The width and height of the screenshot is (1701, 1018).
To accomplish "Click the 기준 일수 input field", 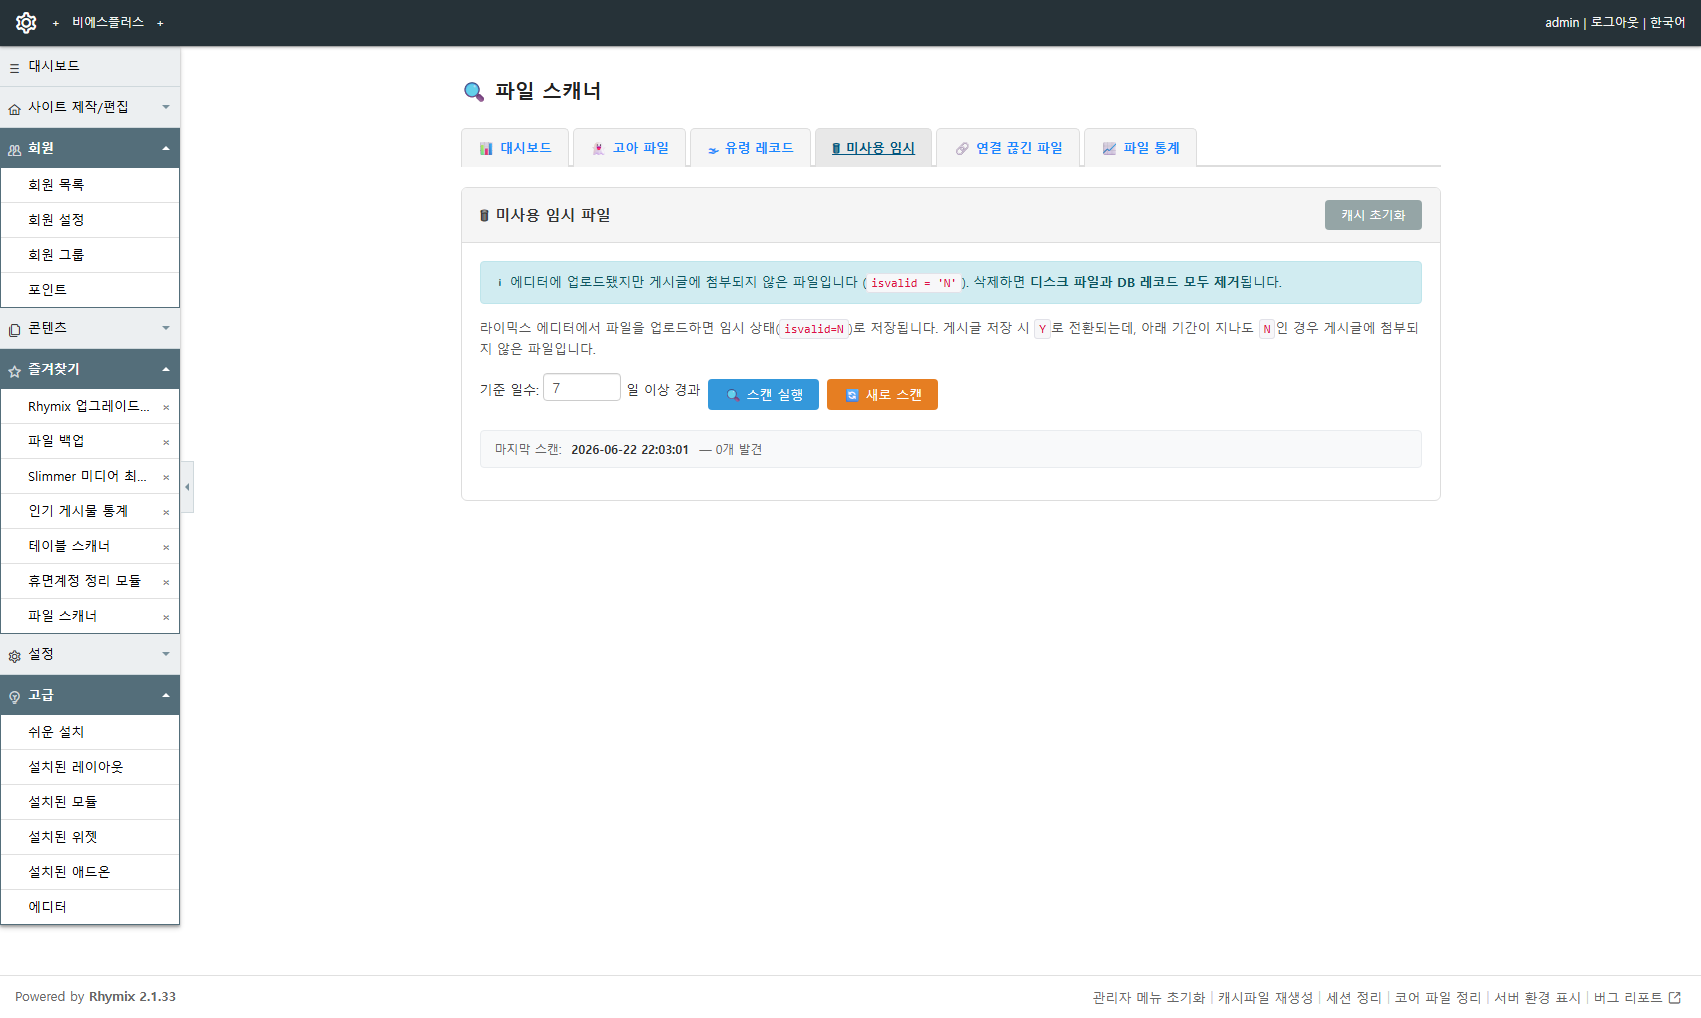I will tap(582, 387).
